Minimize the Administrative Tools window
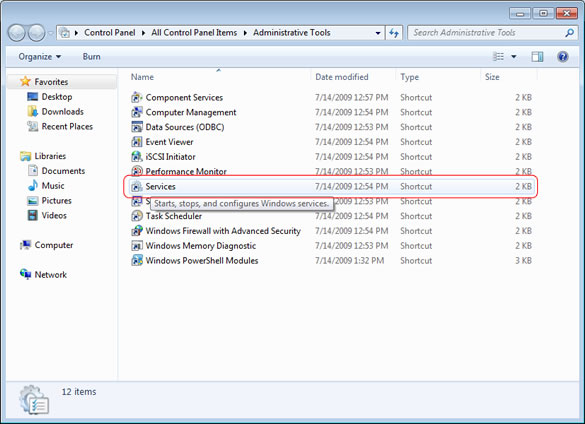The image size is (585, 424). (x=520, y=13)
